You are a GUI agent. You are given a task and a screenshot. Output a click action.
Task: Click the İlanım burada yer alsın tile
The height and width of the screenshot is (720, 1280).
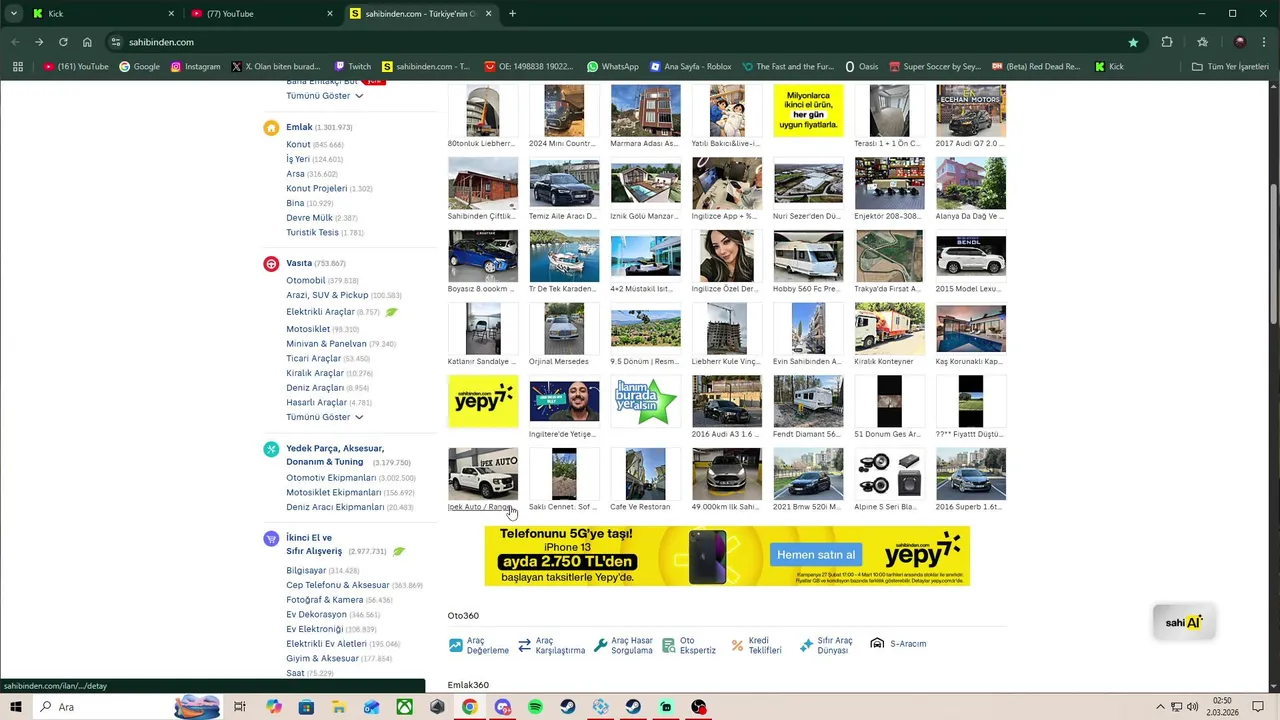point(645,401)
